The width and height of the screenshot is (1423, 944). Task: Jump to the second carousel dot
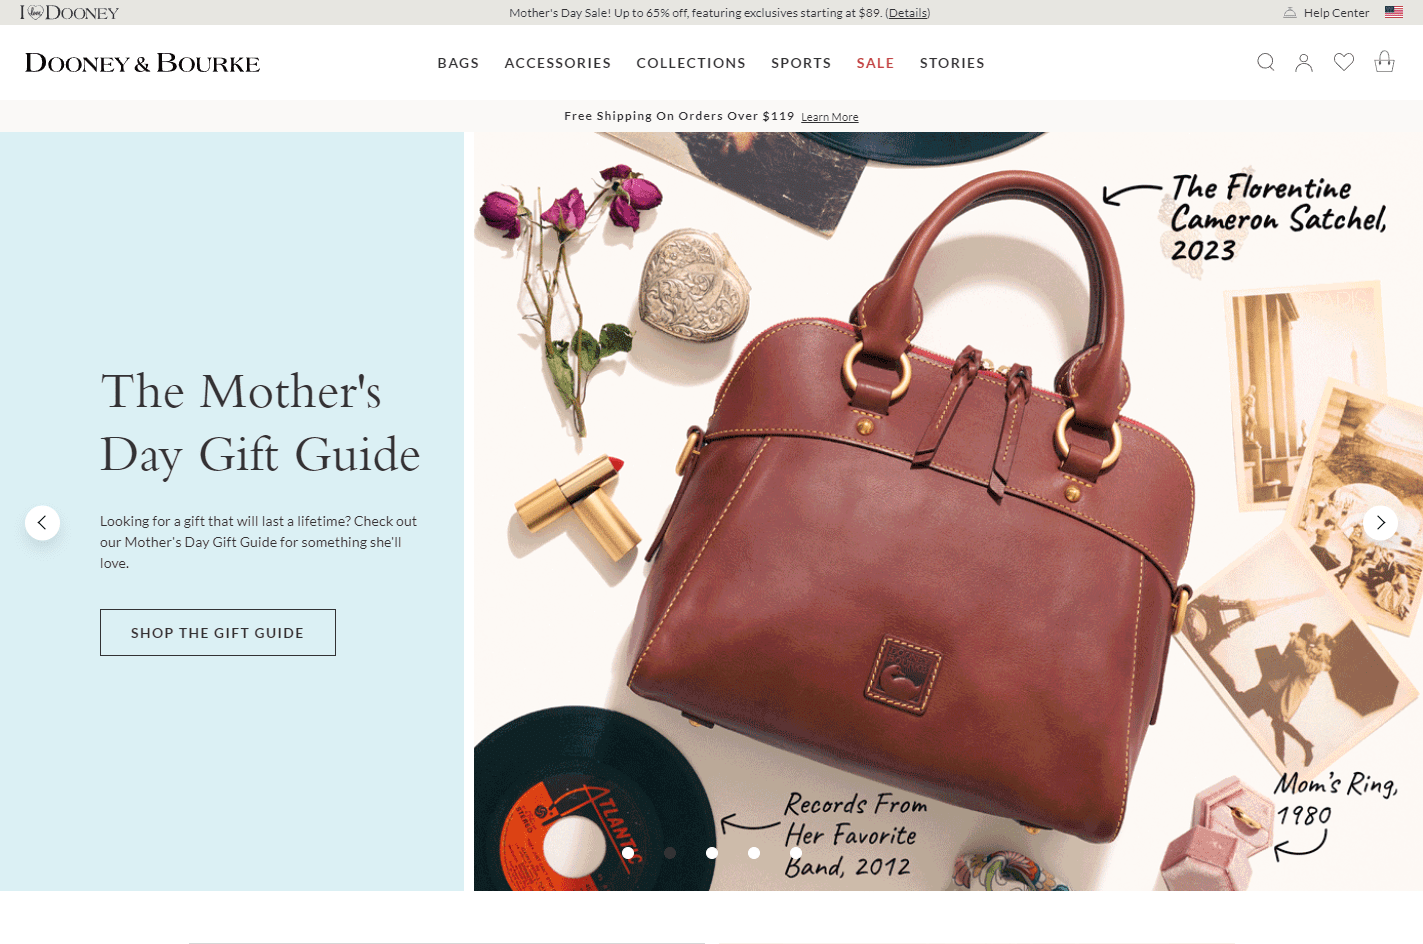click(x=670, y=853)
